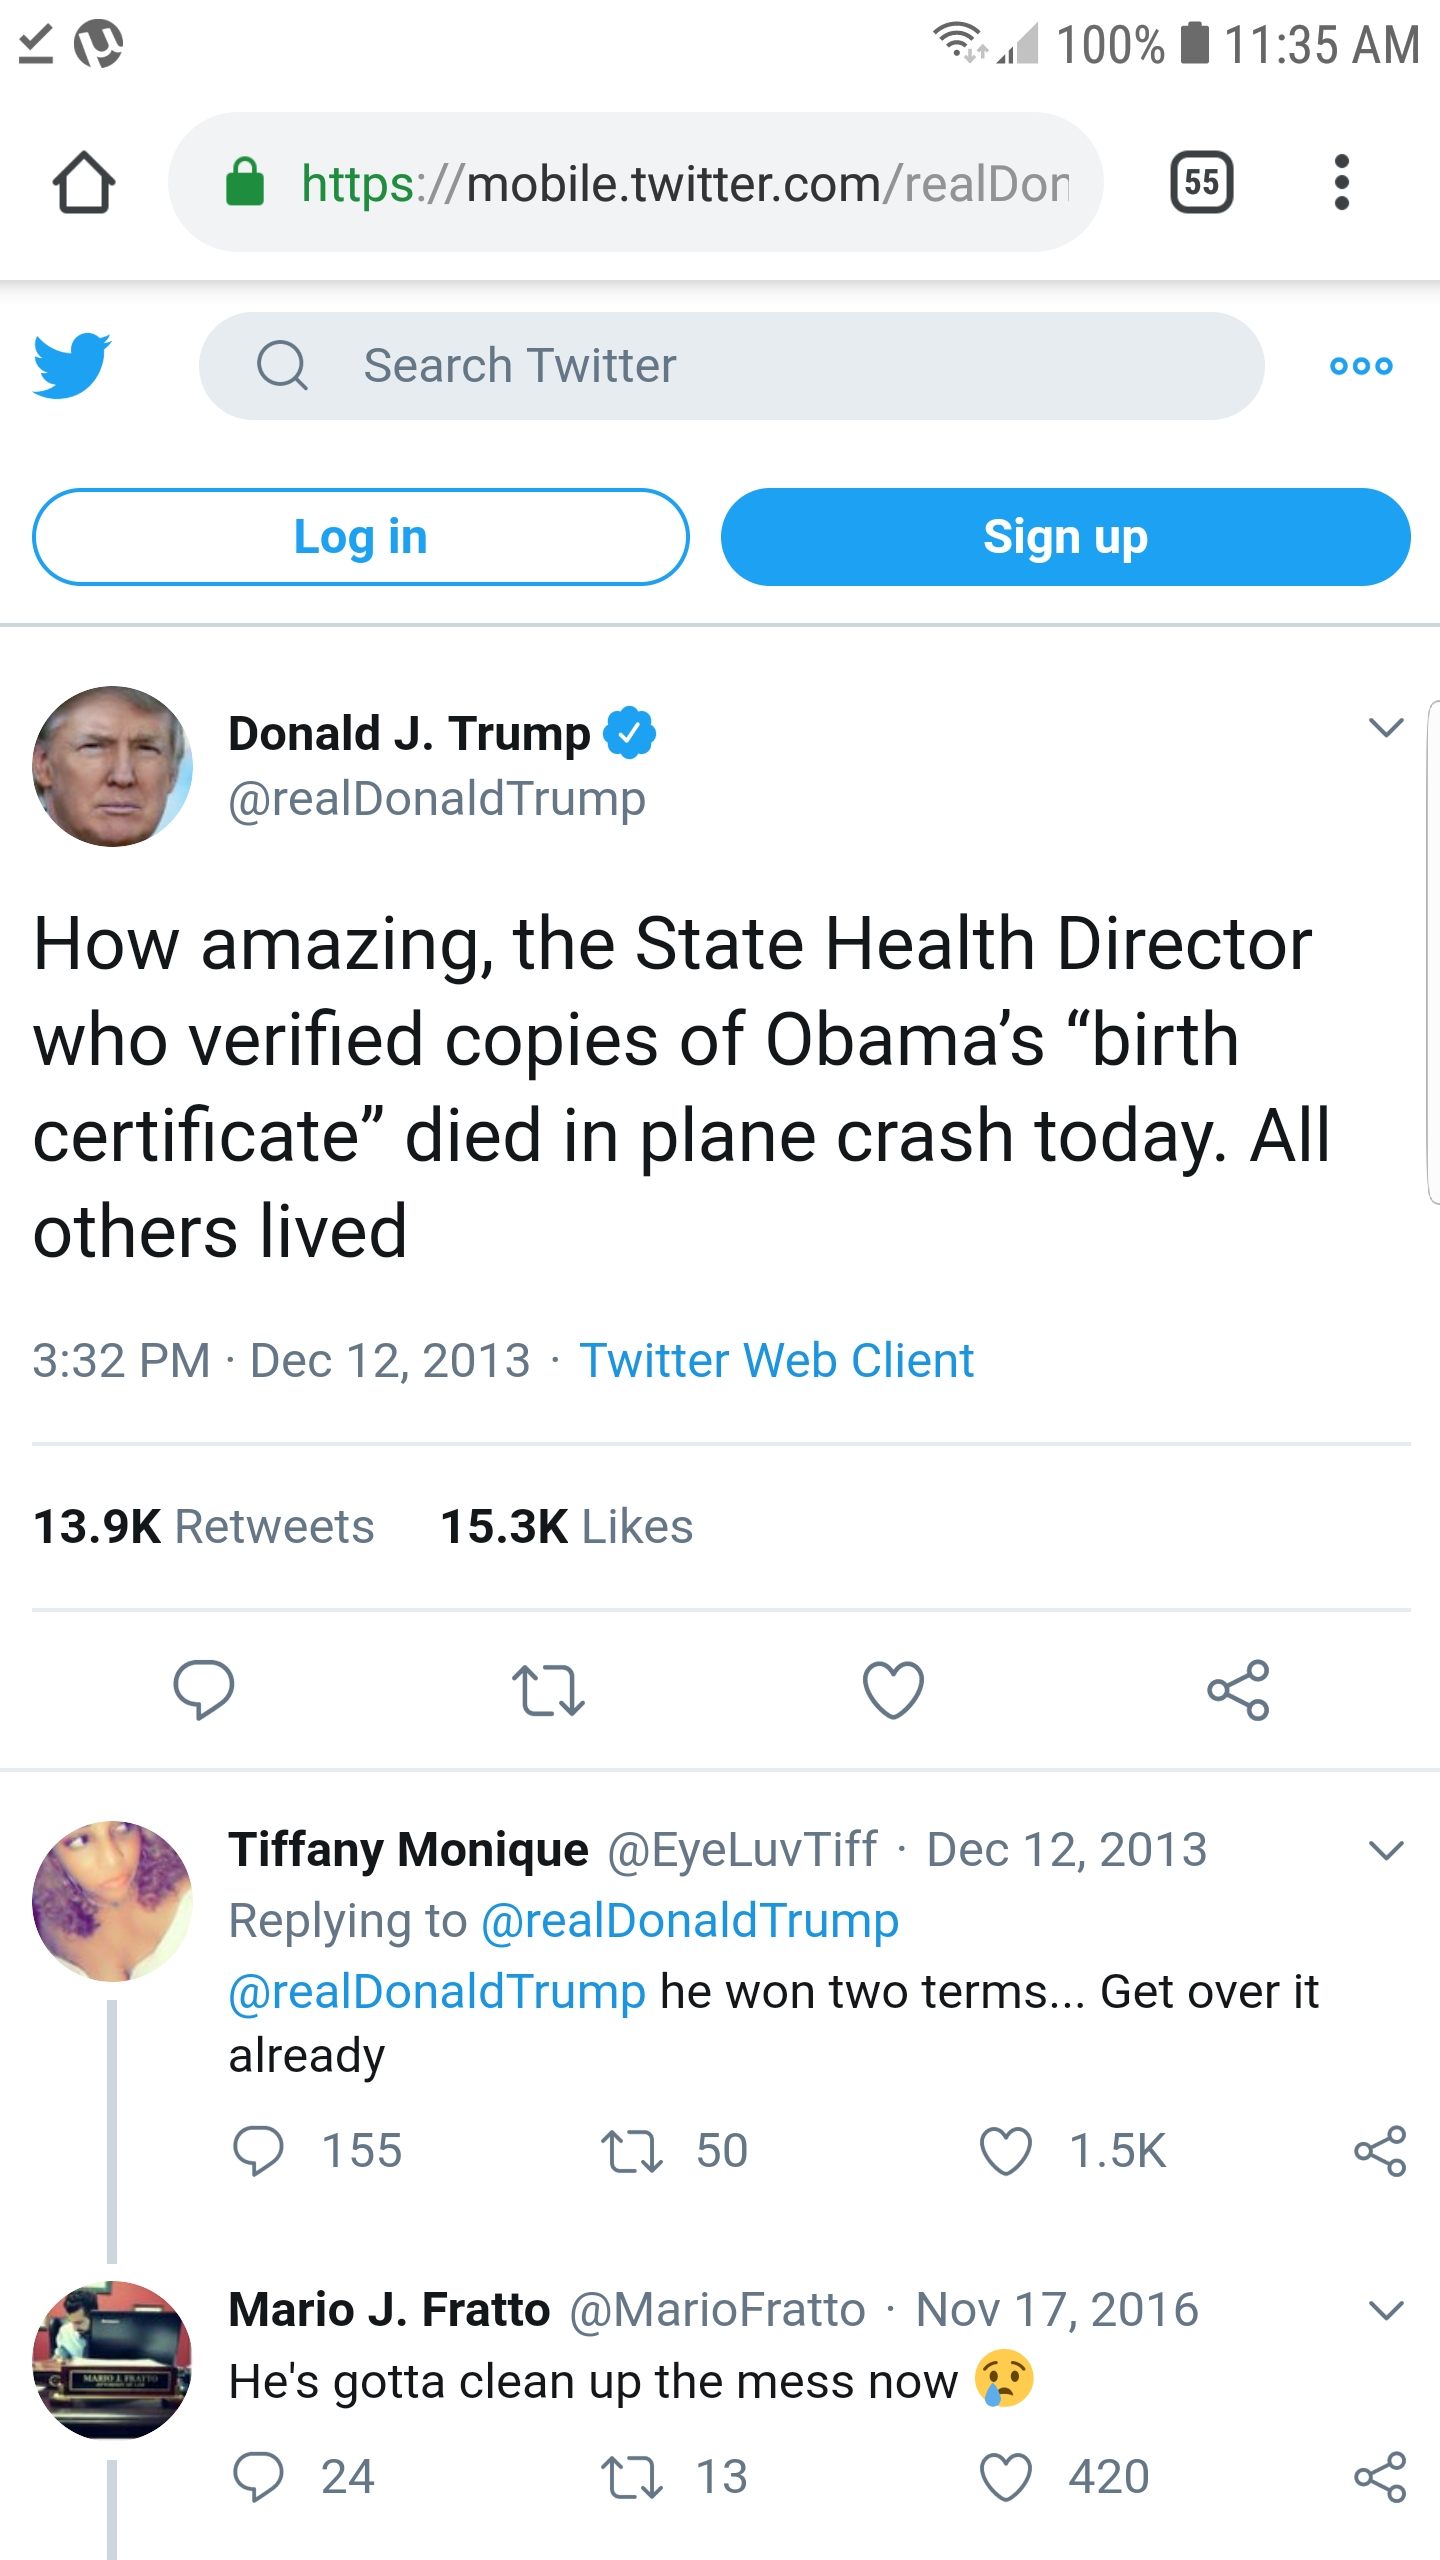Open the browser three-dot overflow menu

click(x=1341, y=183)
